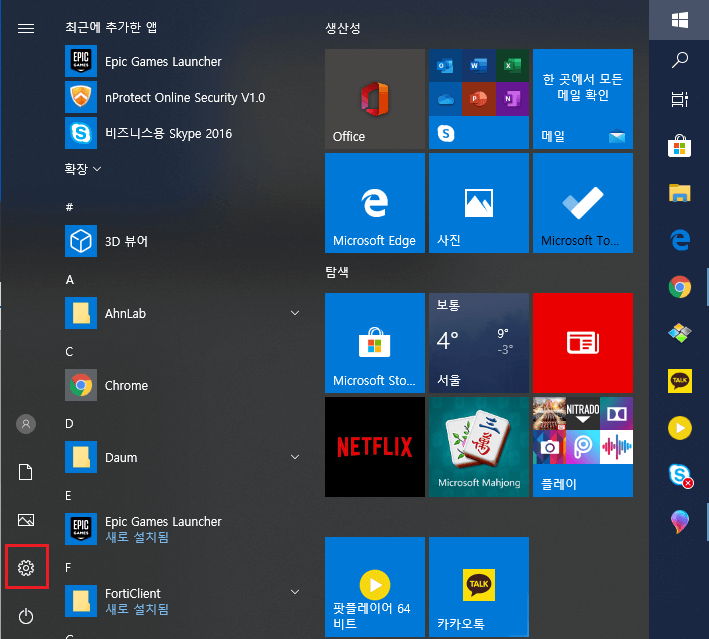Open the Microsoft Edge tile
This screenshot has height=639, width=709.
[375, 203]
